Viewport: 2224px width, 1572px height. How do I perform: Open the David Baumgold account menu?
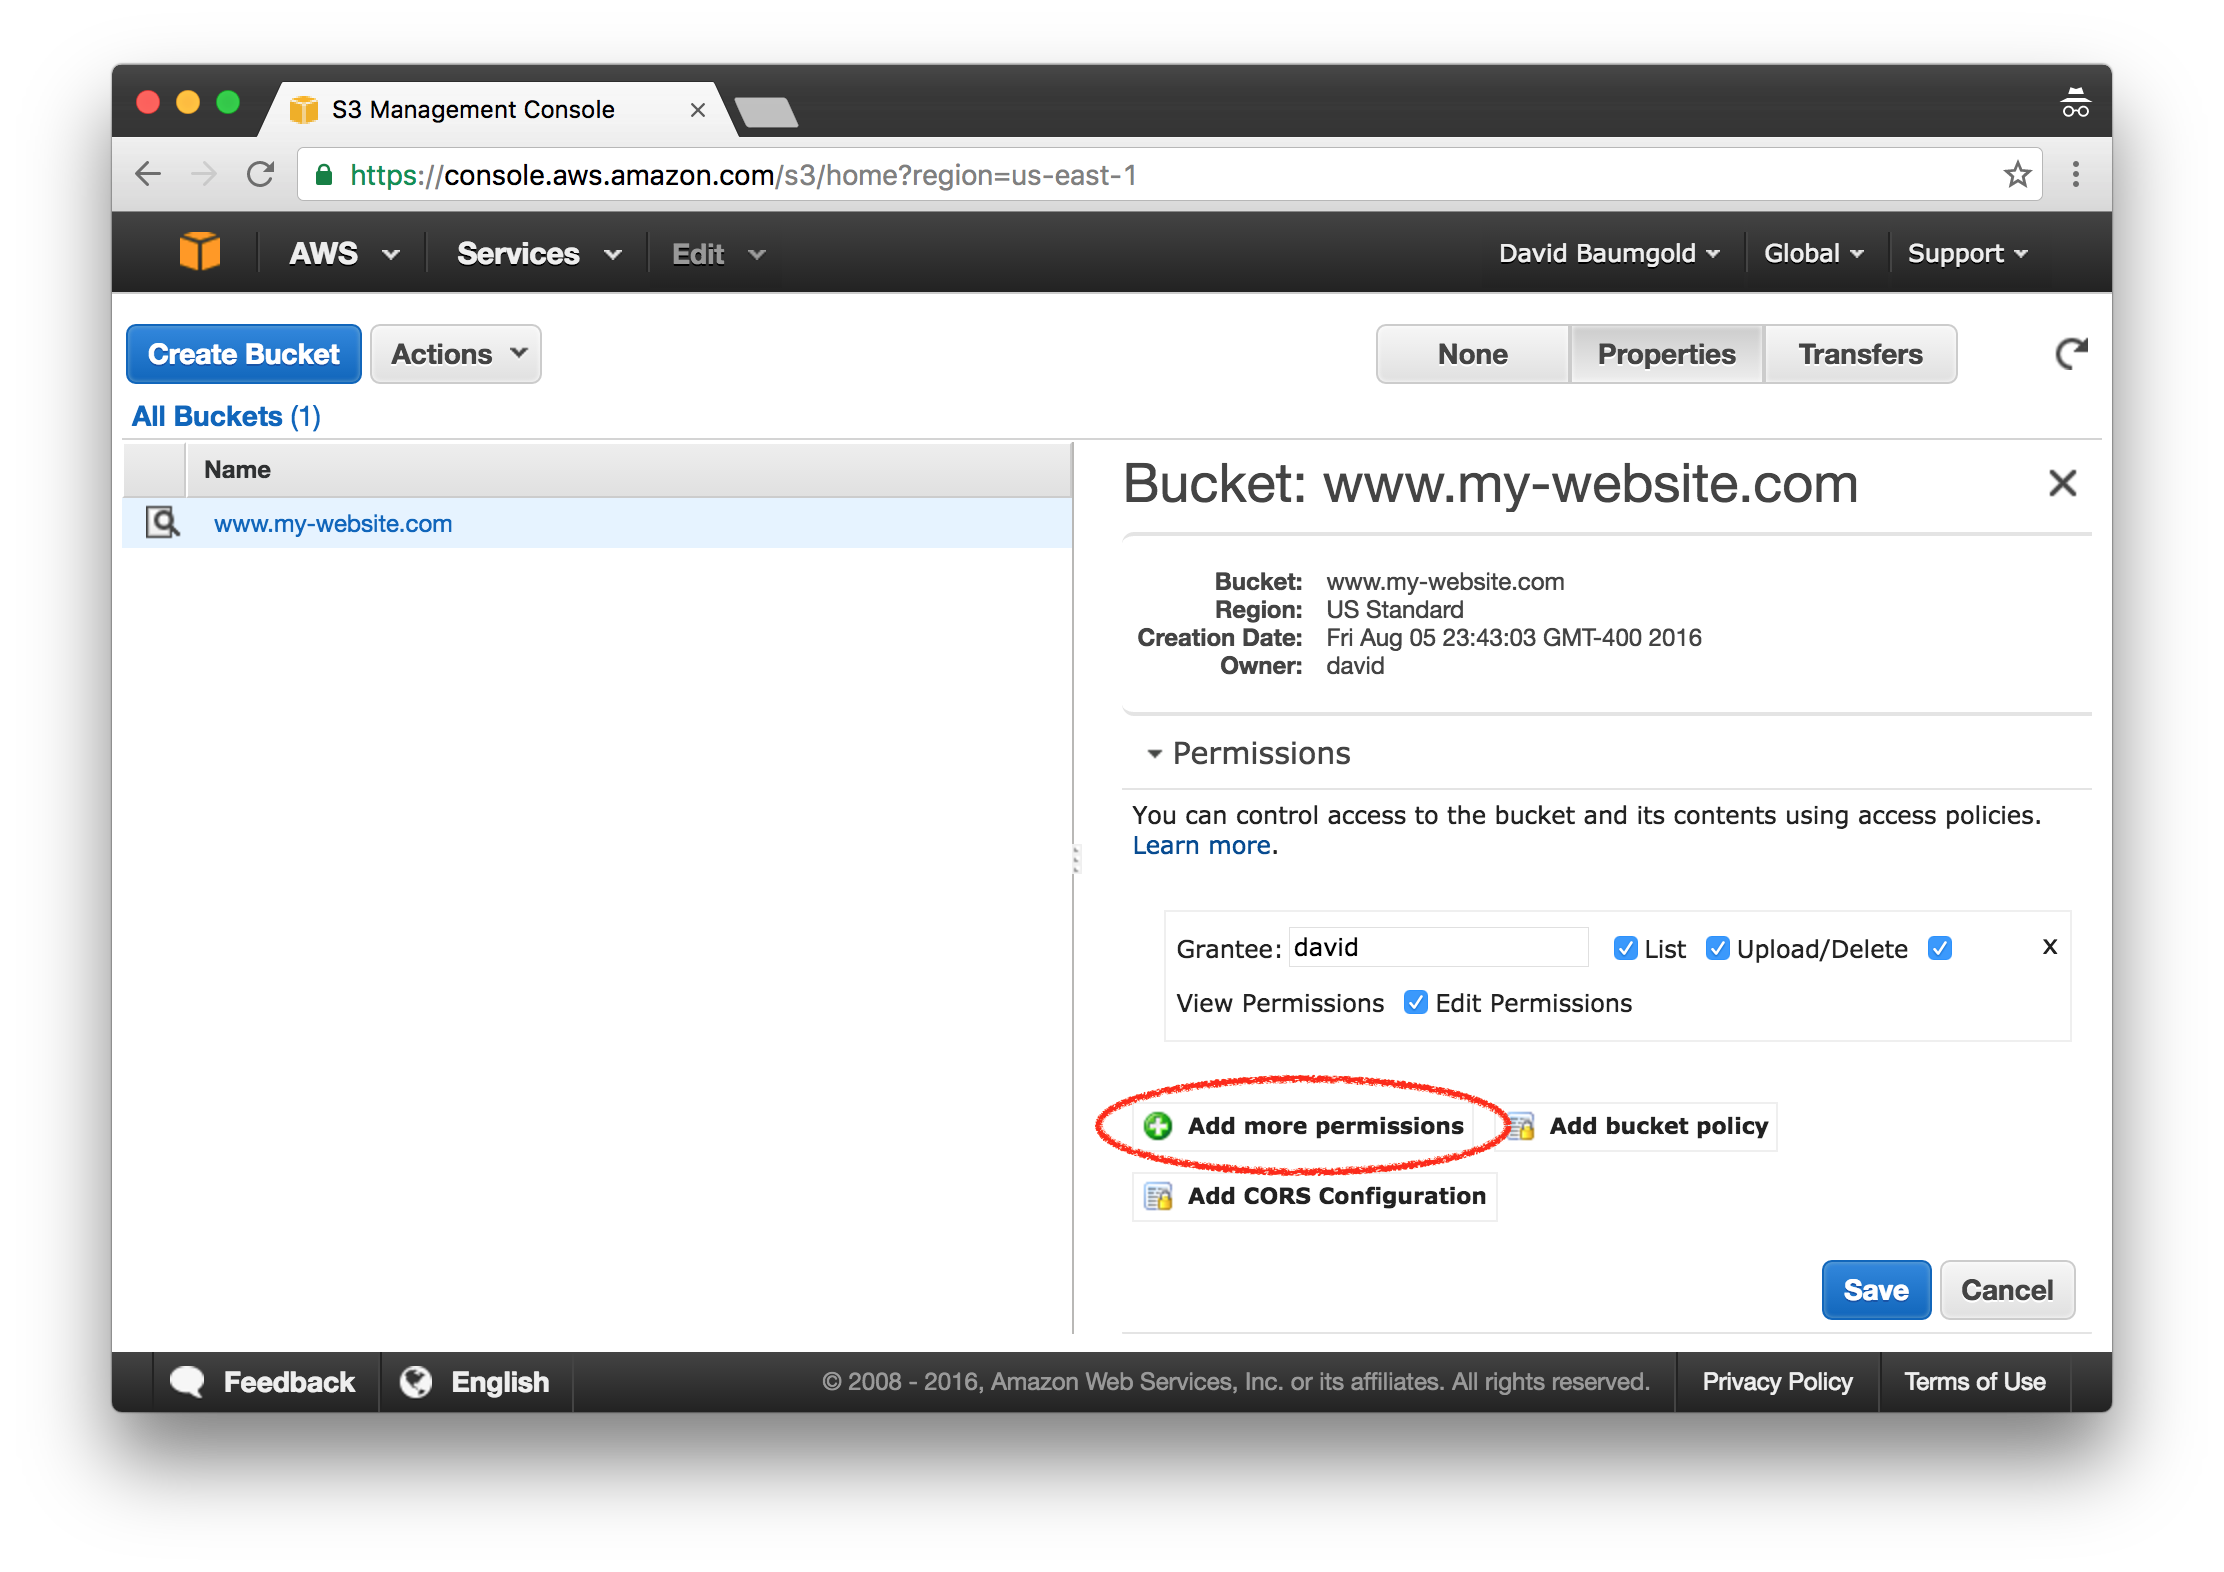tap(1609, 253)
